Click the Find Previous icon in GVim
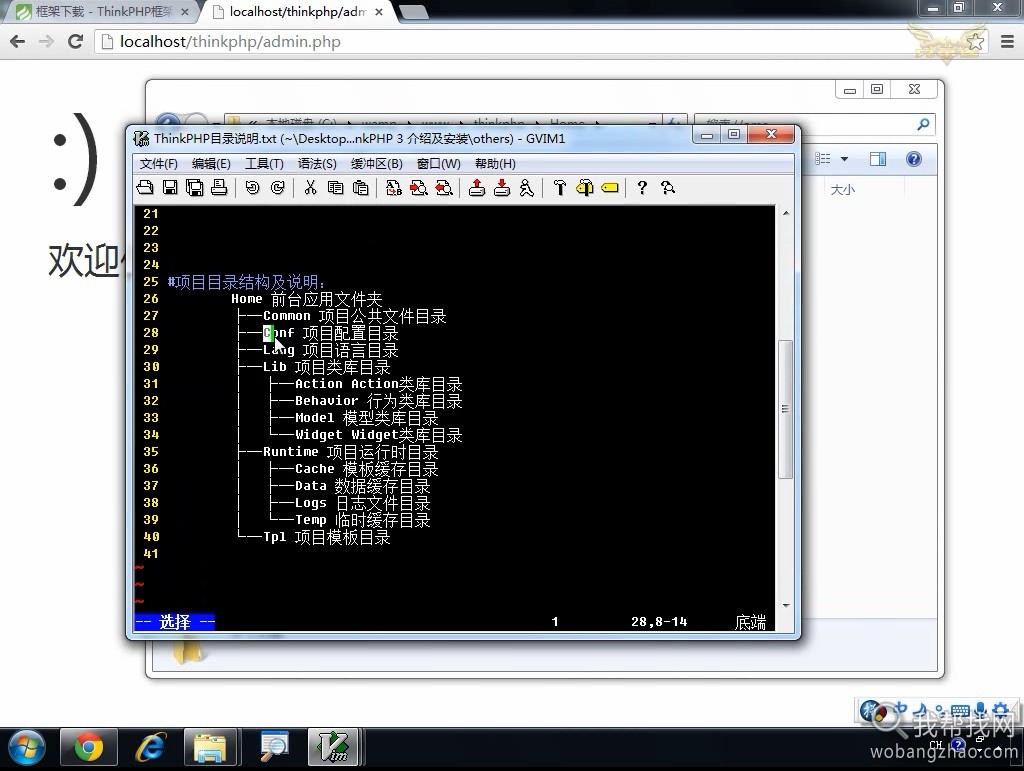 tap(444, 188)
